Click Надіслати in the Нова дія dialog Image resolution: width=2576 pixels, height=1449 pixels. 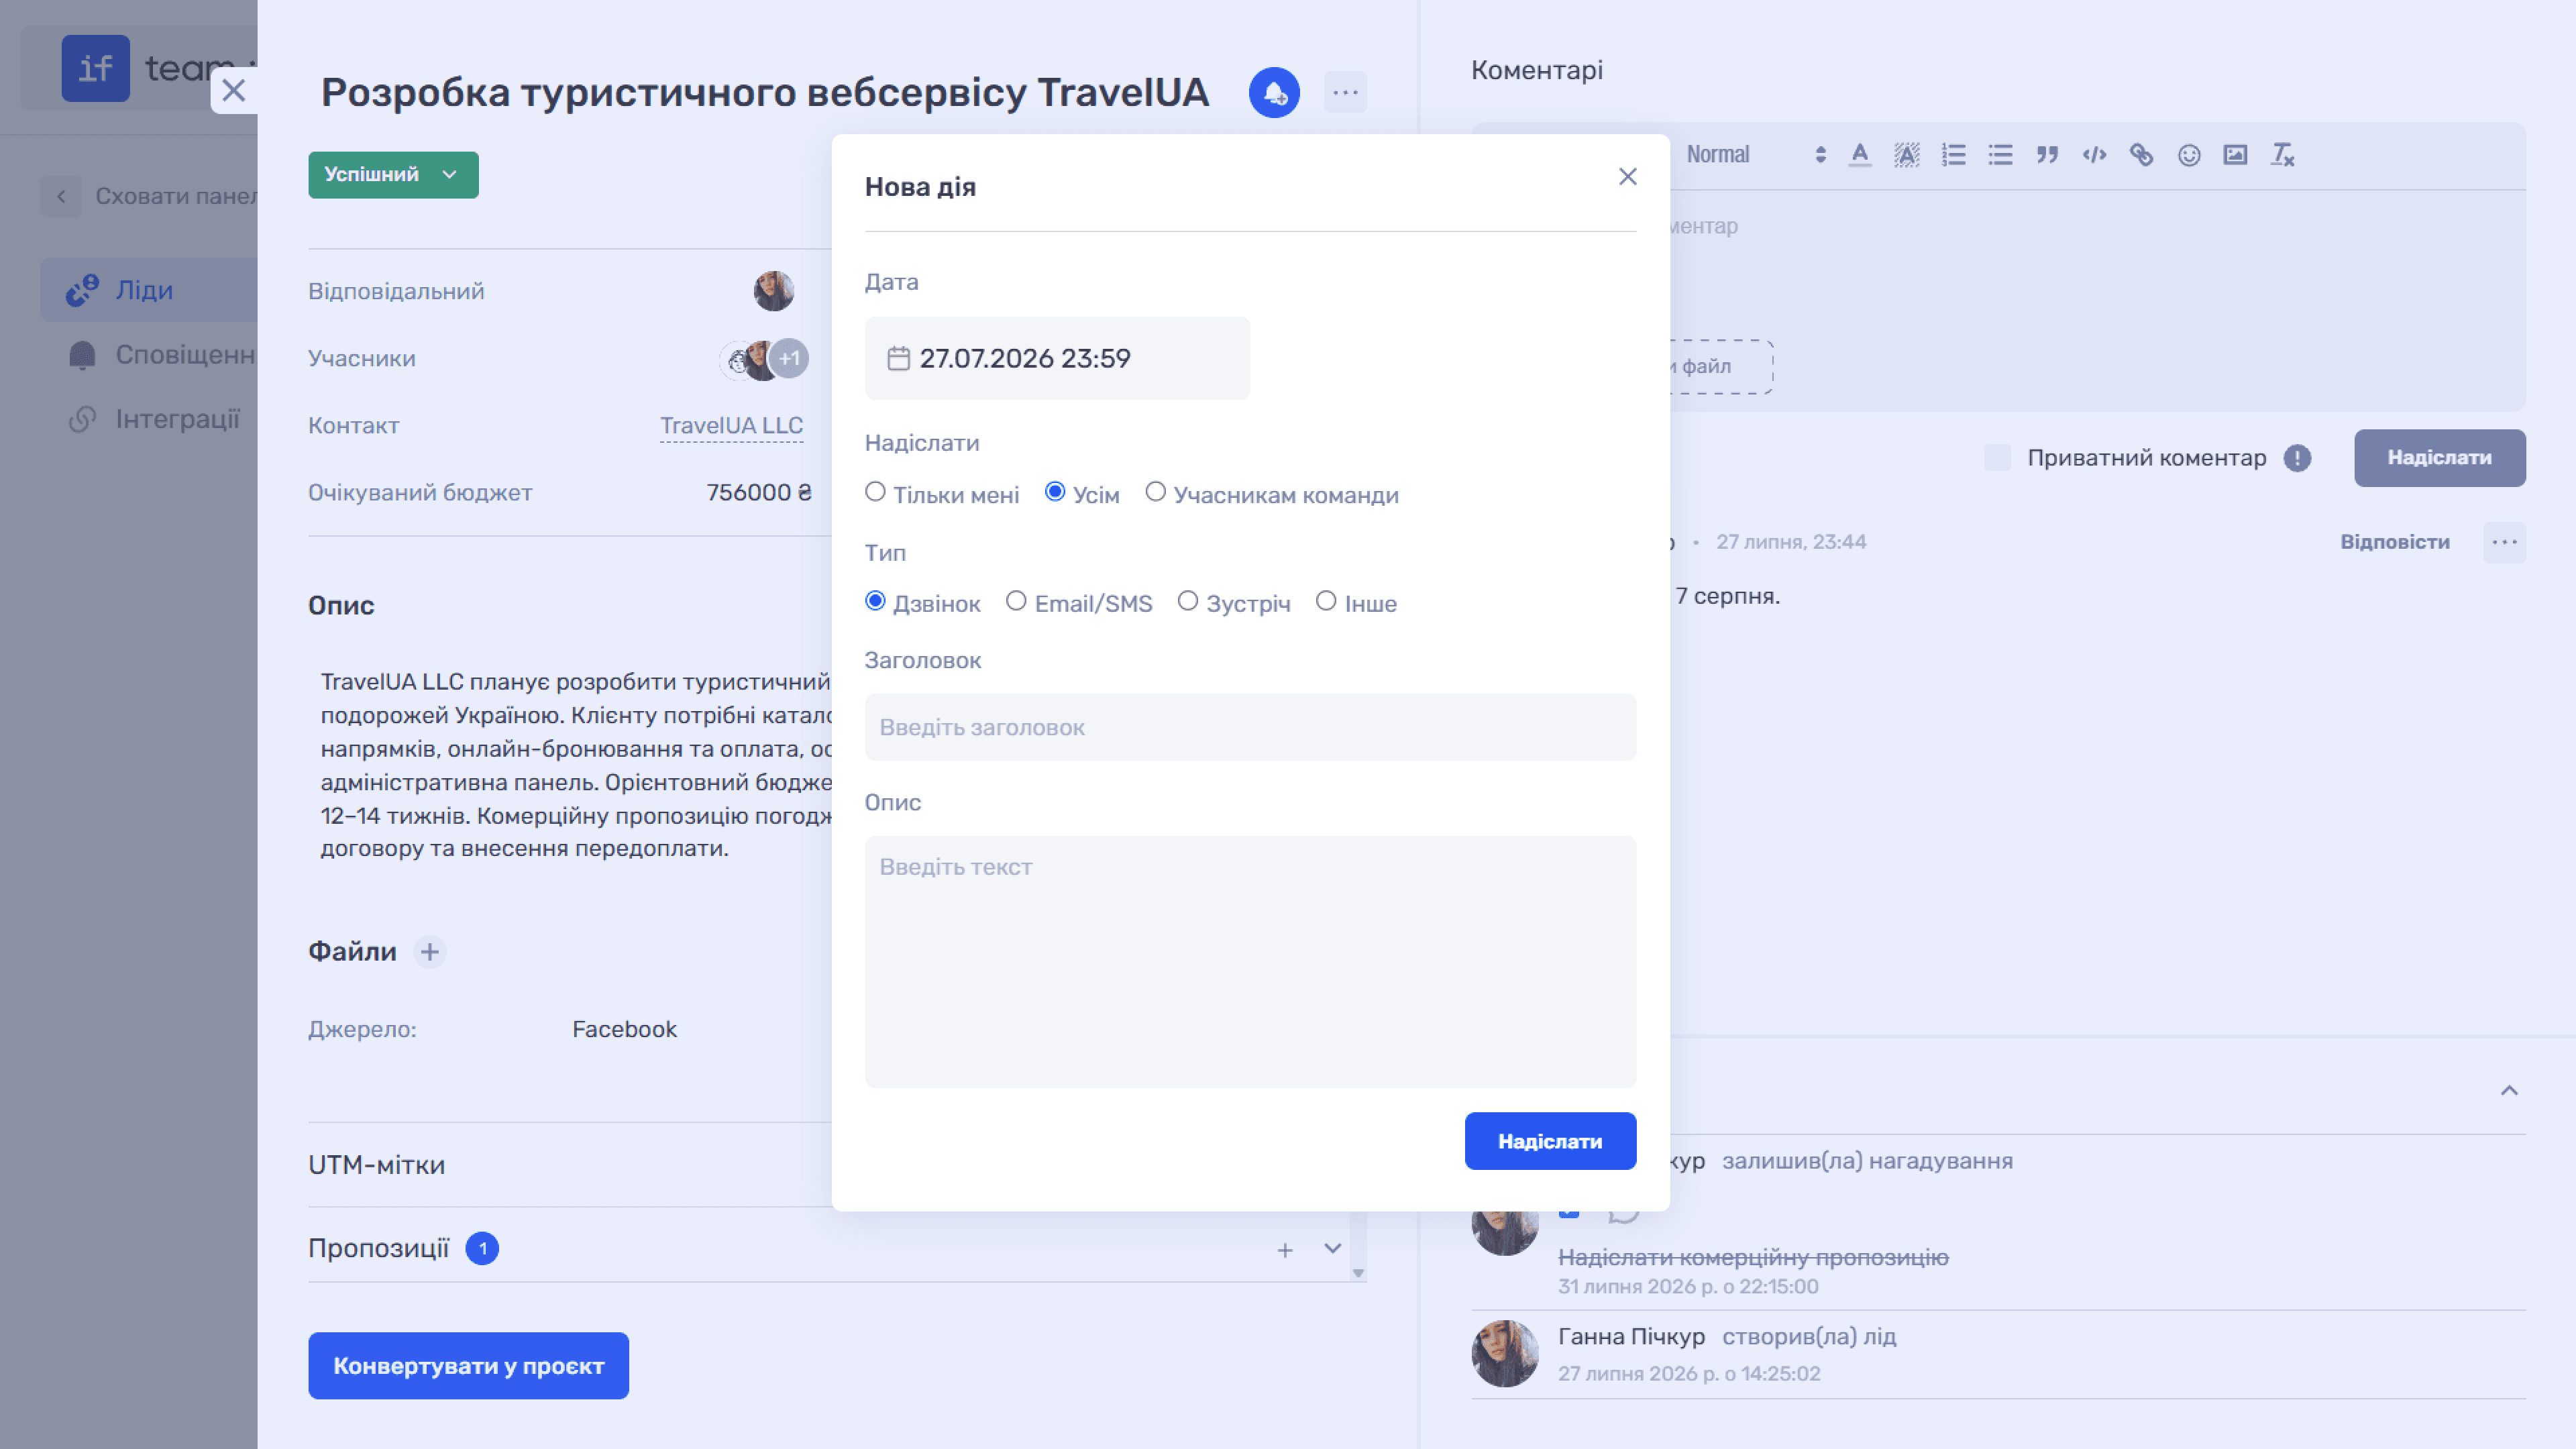(x=1550, y=1141)
